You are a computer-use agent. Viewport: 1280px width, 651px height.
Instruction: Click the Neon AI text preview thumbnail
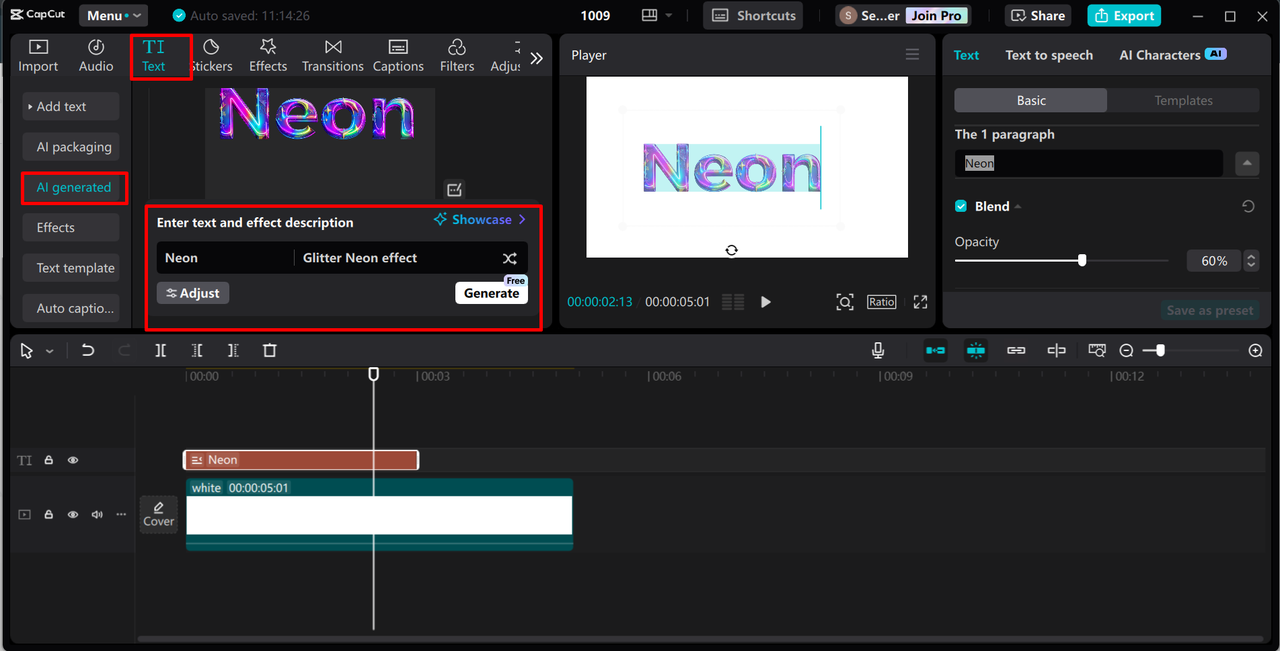tap(320, 142)
